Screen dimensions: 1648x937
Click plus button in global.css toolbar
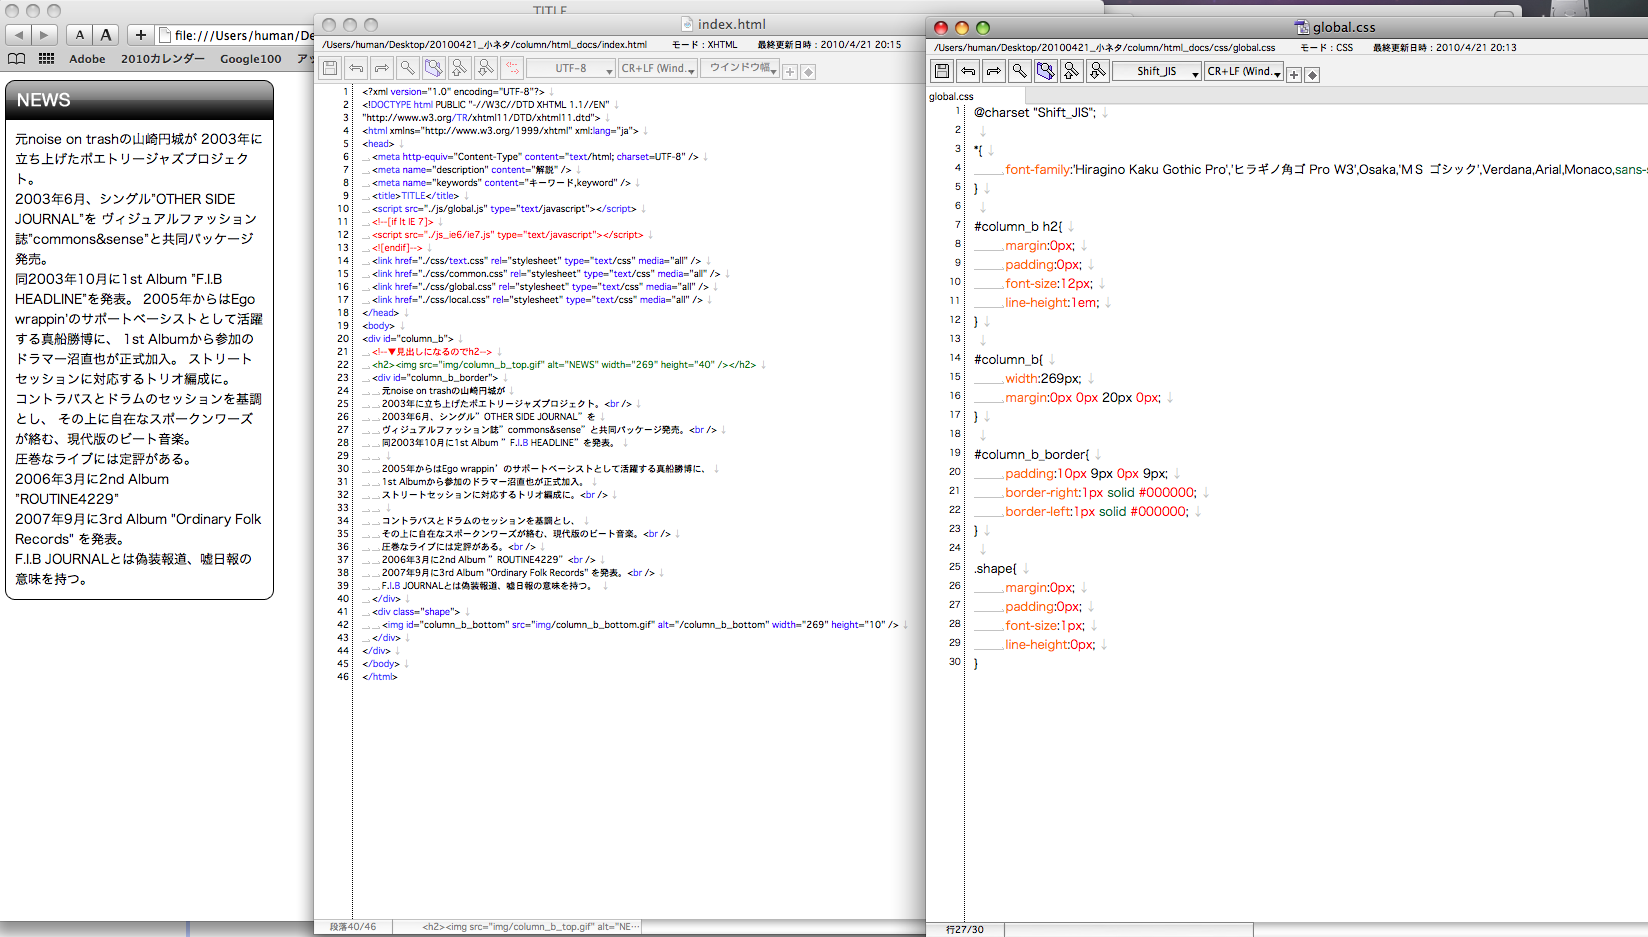tap(1294, 75)
